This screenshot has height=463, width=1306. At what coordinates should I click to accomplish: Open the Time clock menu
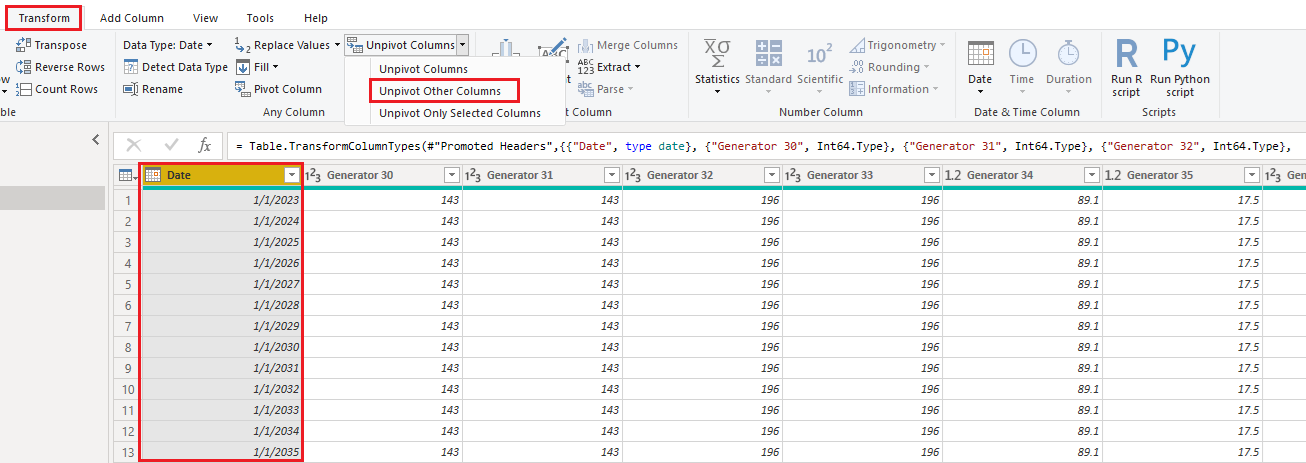pos(1022,66)
